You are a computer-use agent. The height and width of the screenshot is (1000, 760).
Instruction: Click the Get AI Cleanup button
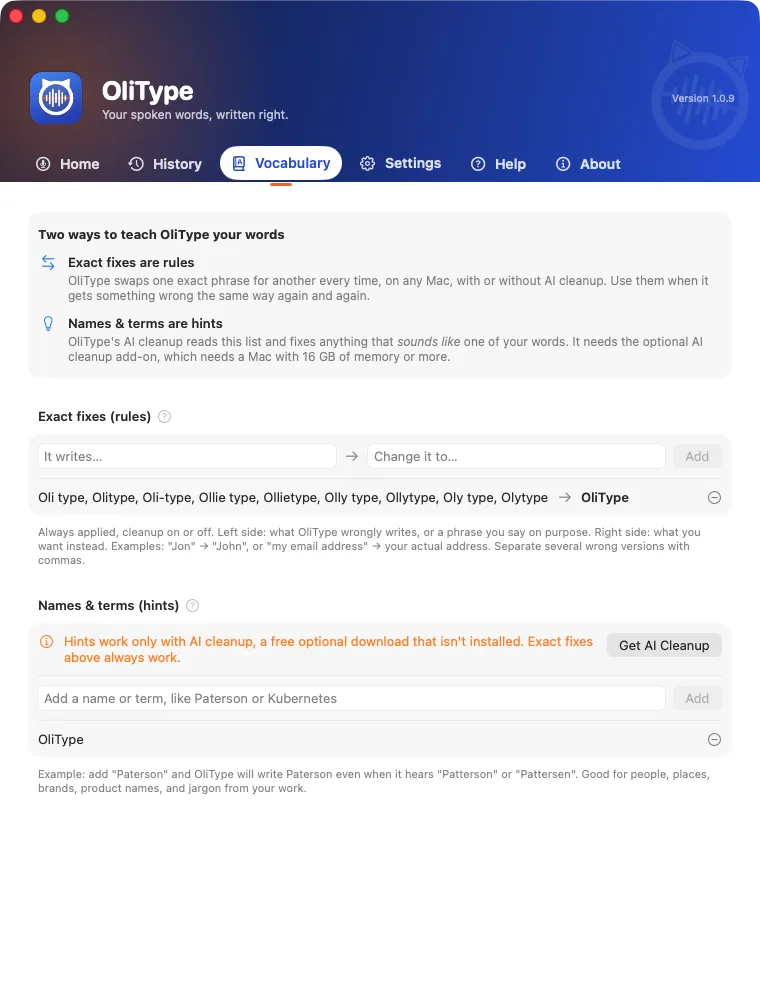(x=664, y=645)
